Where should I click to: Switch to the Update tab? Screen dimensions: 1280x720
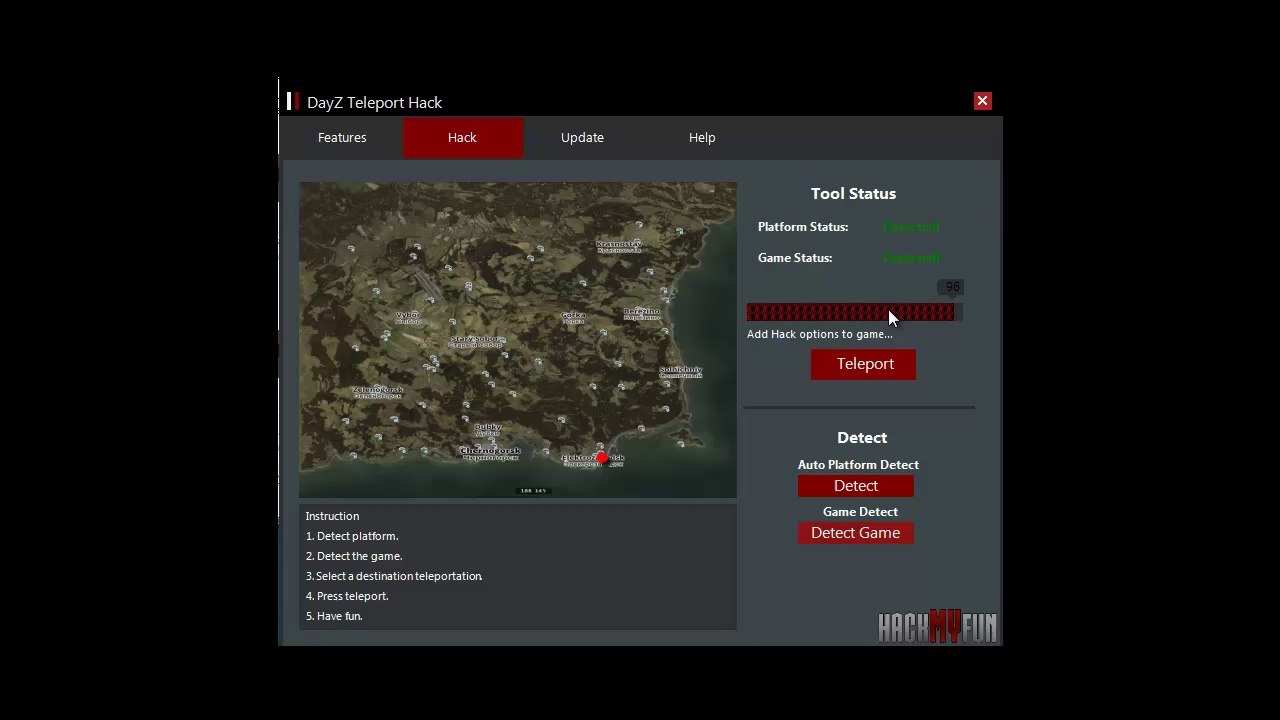(x=582, y=138)
